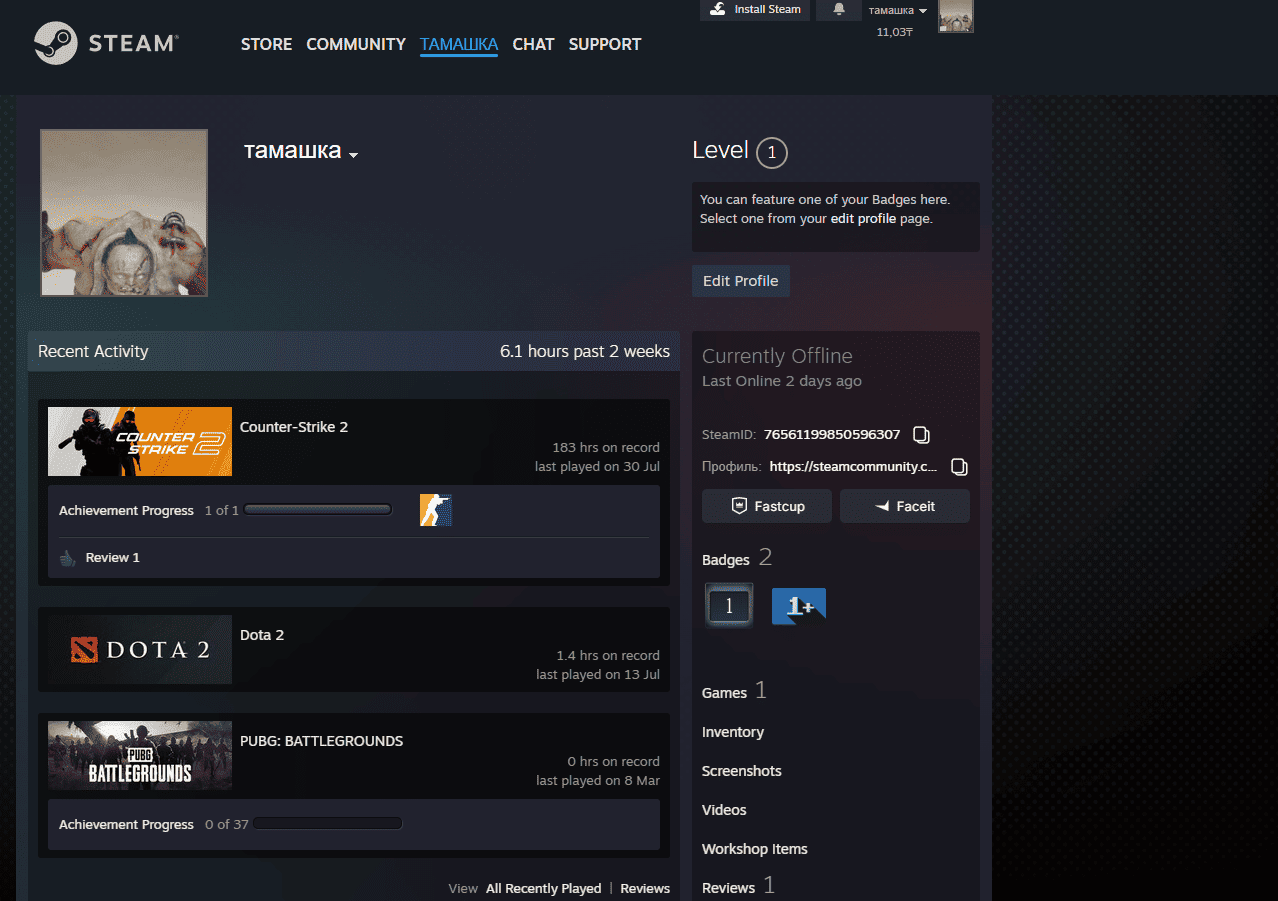Click the PUBG achievement progress bar
1278x901 pixels.
327,824
